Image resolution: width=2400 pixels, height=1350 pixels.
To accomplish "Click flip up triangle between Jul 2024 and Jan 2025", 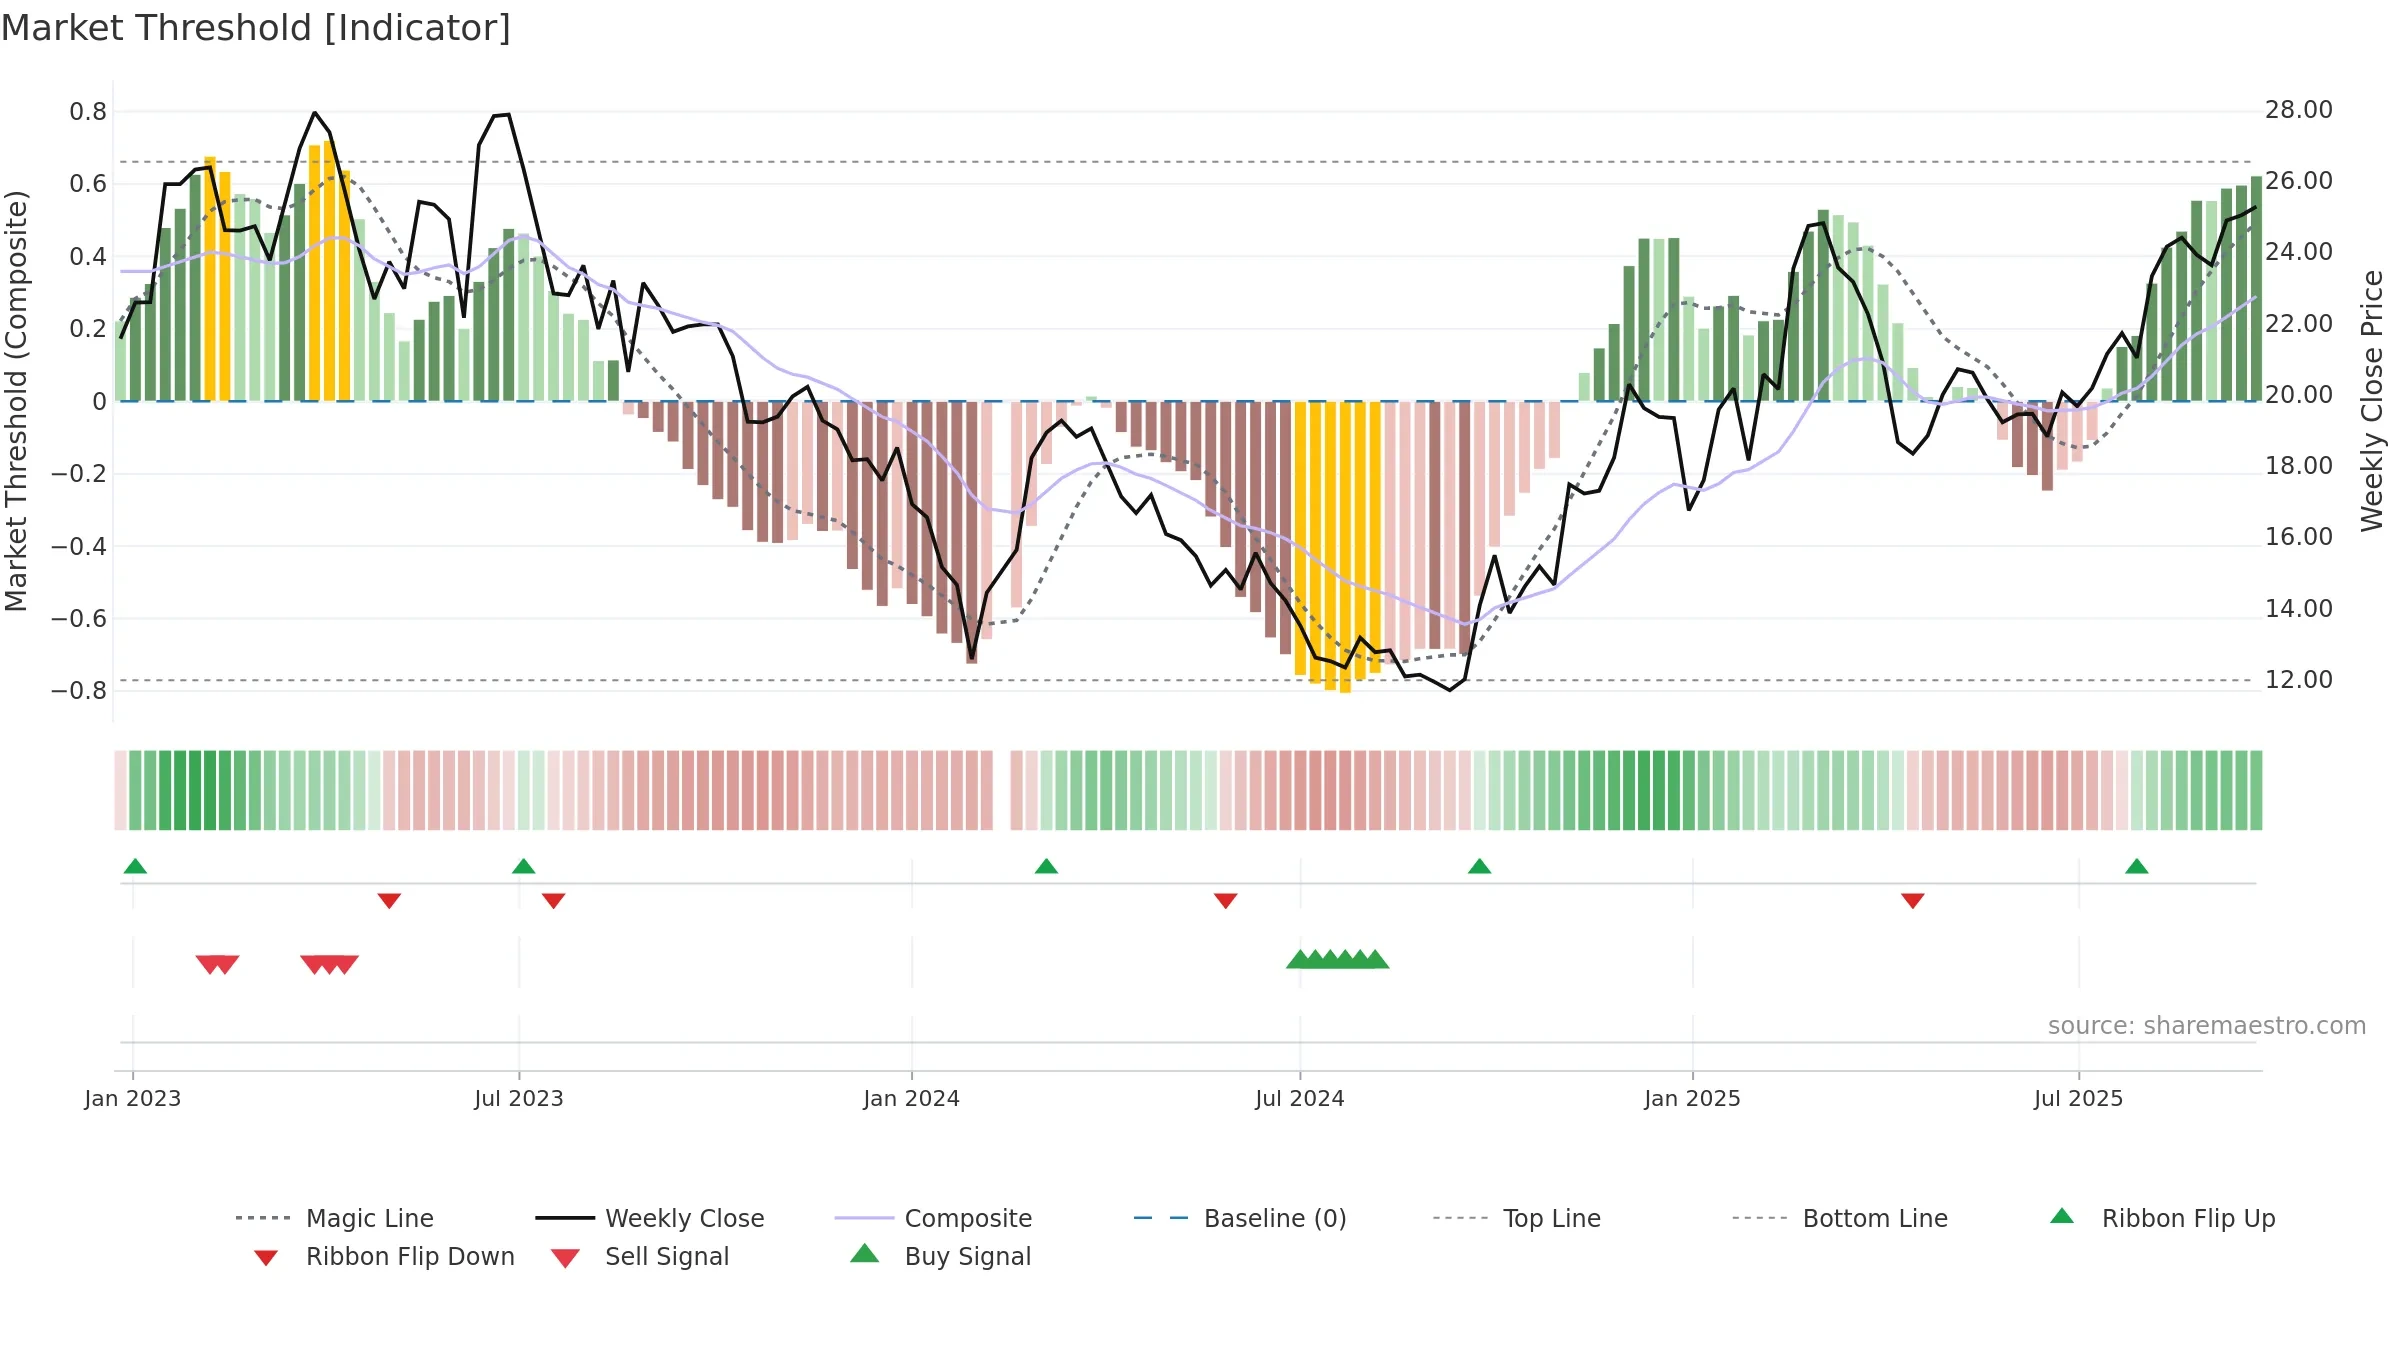I will coord(1479,866).
